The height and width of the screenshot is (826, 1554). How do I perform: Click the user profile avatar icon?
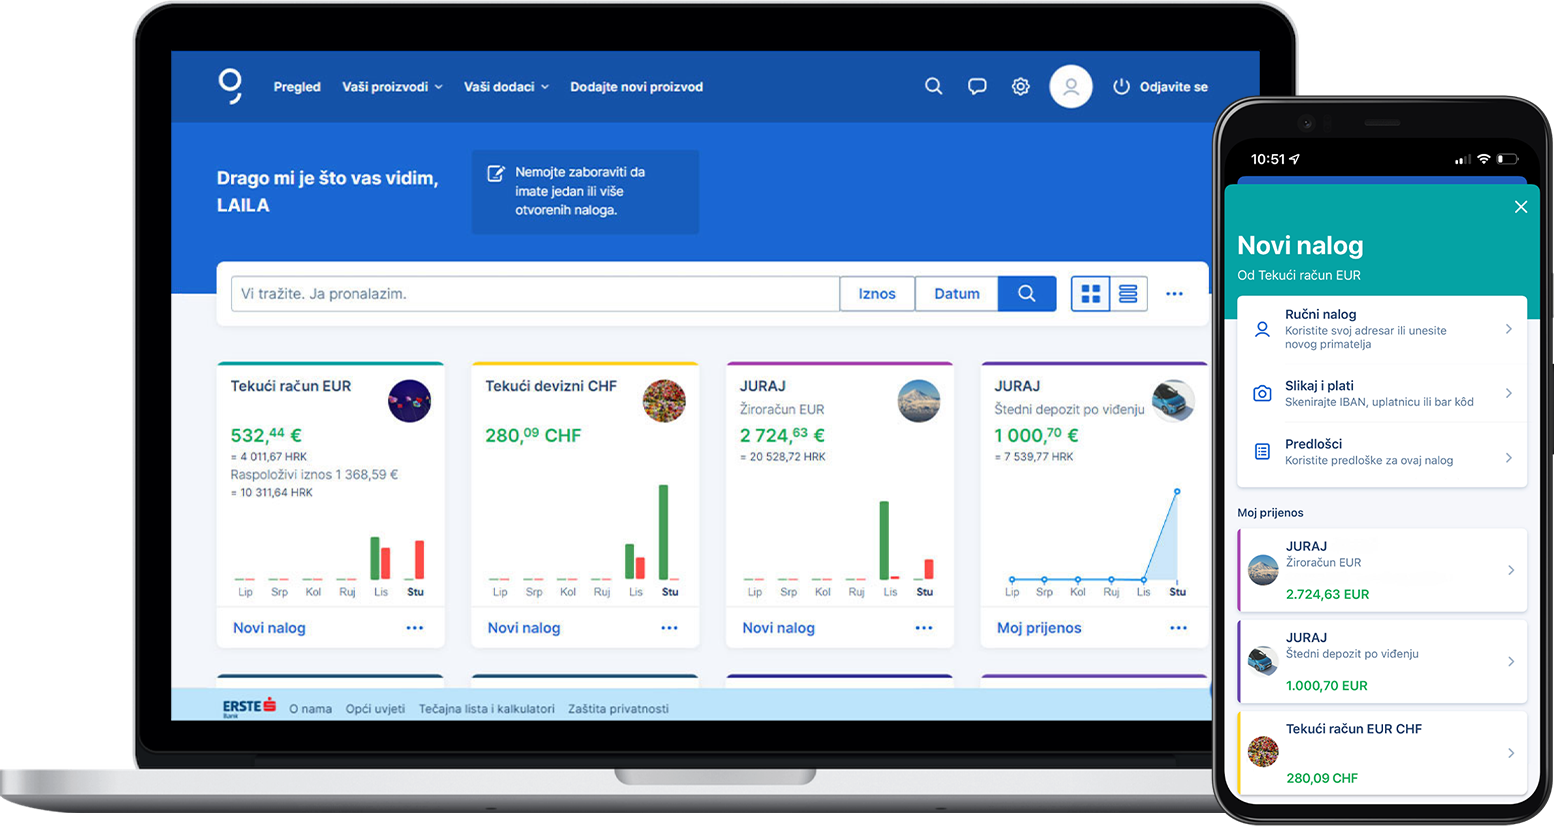point(1070,87)
